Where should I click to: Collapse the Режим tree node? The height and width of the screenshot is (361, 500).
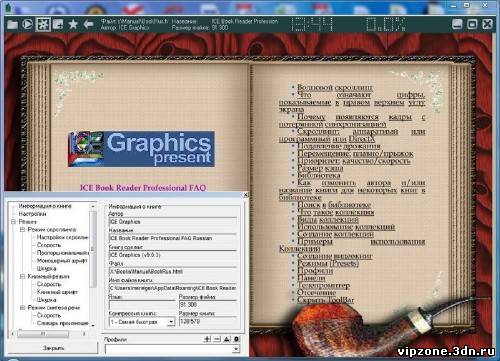(x=14, y=222)
